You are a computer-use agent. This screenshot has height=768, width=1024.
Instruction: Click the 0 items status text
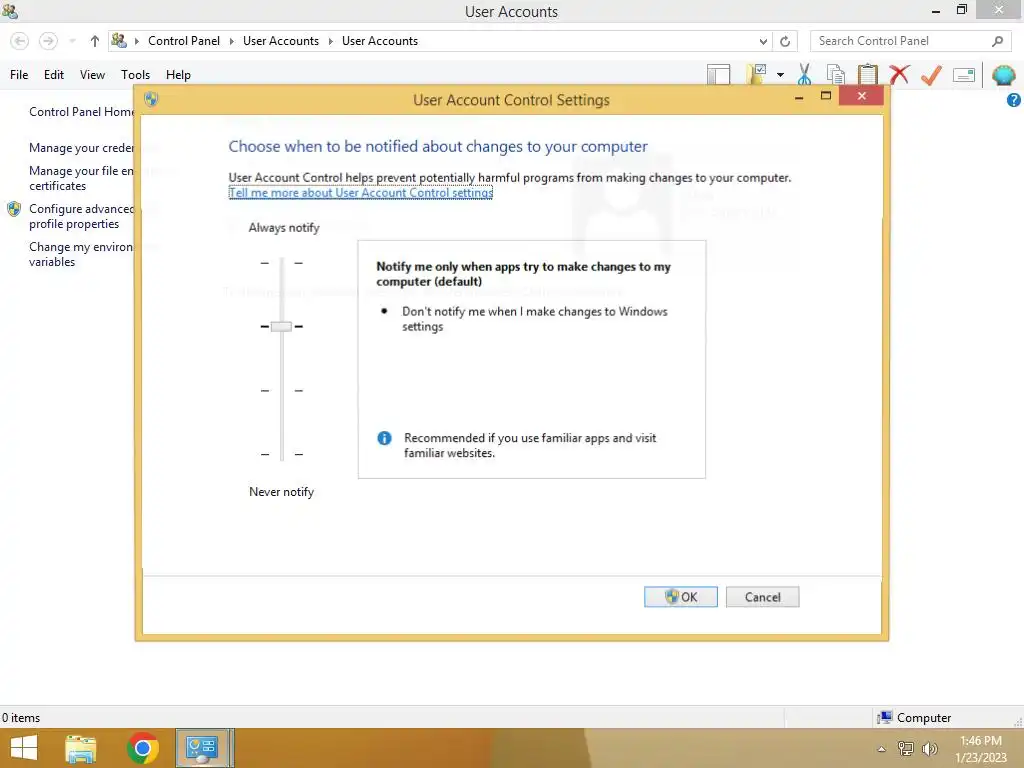pyautogui.click(x=21, y=718)
